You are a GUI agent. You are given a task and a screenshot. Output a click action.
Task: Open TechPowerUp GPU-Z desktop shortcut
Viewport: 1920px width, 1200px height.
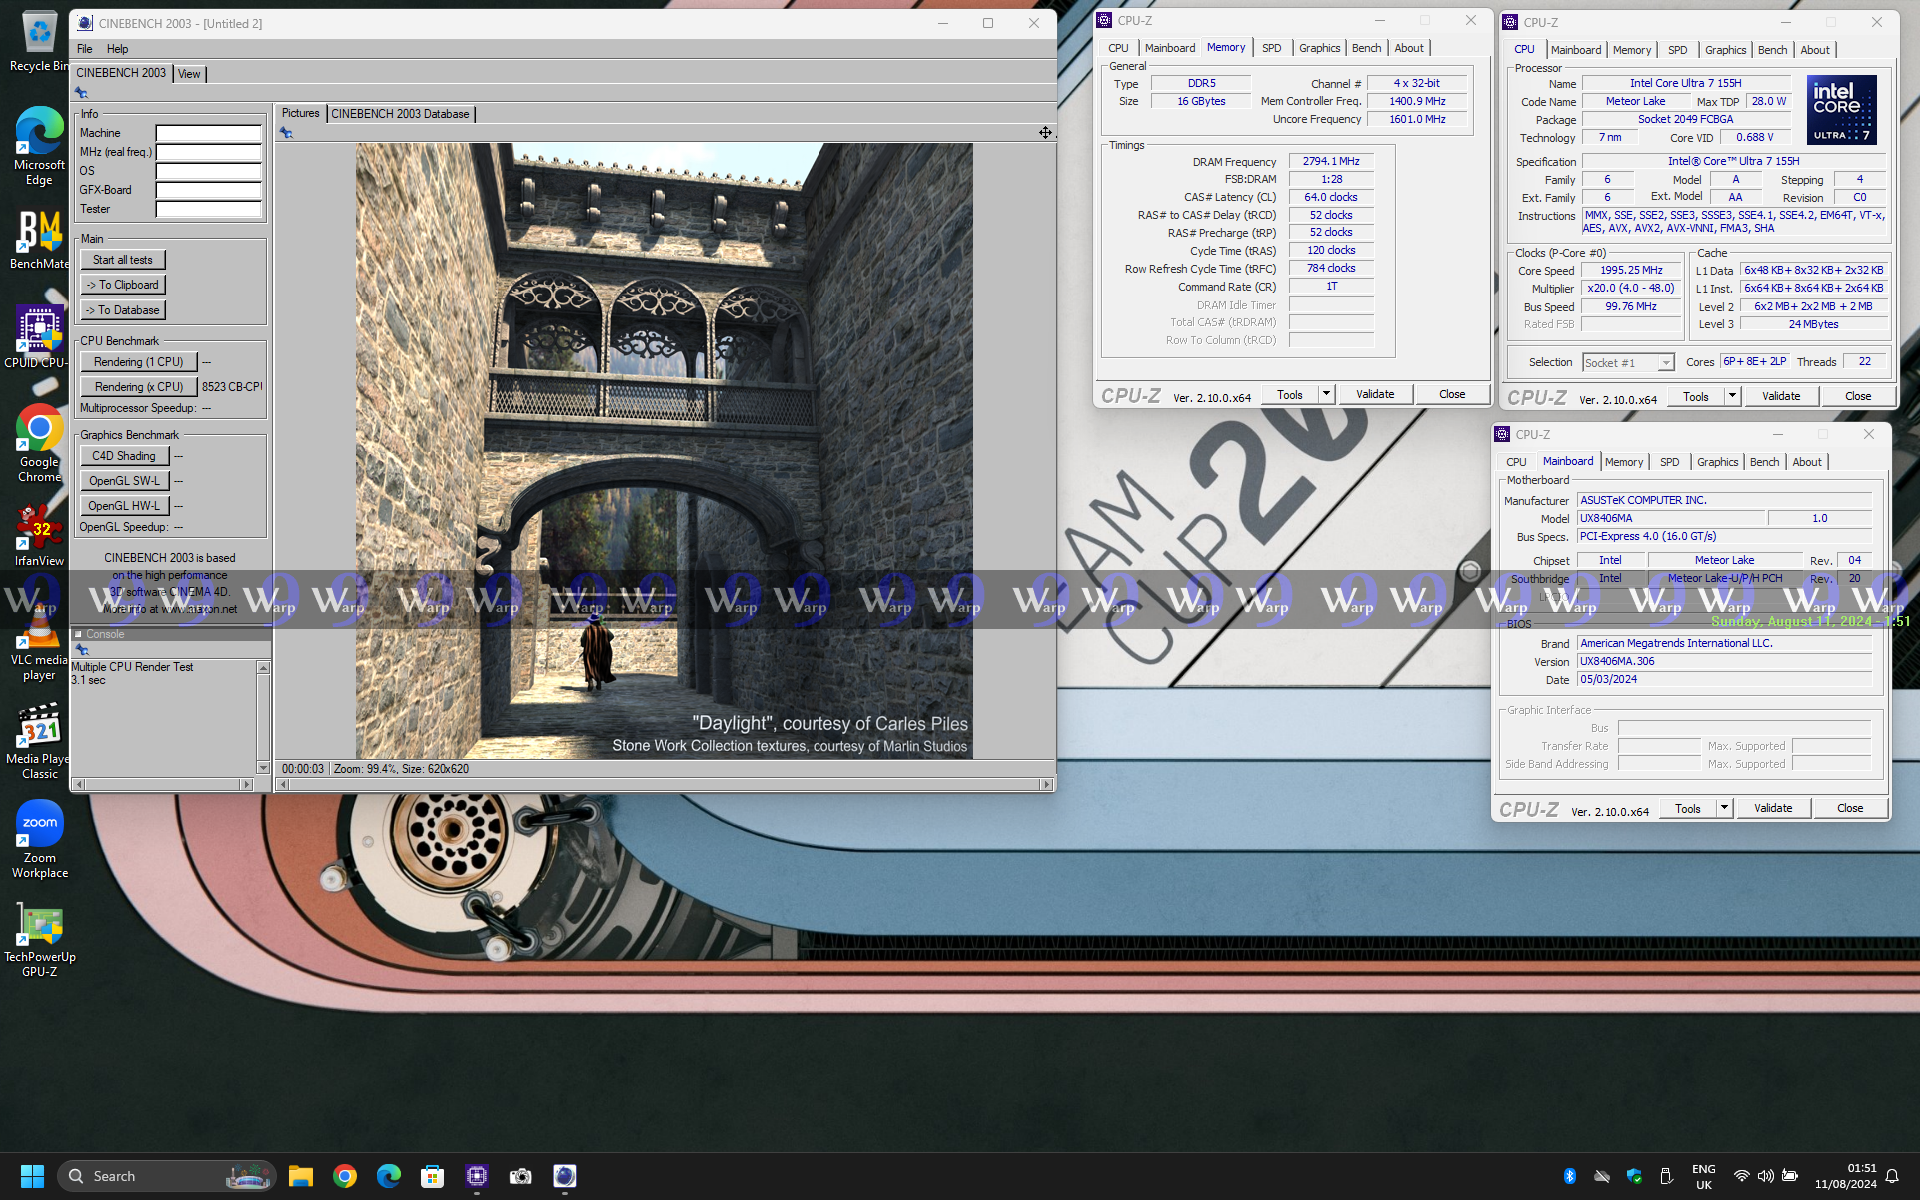click(38, 941)
